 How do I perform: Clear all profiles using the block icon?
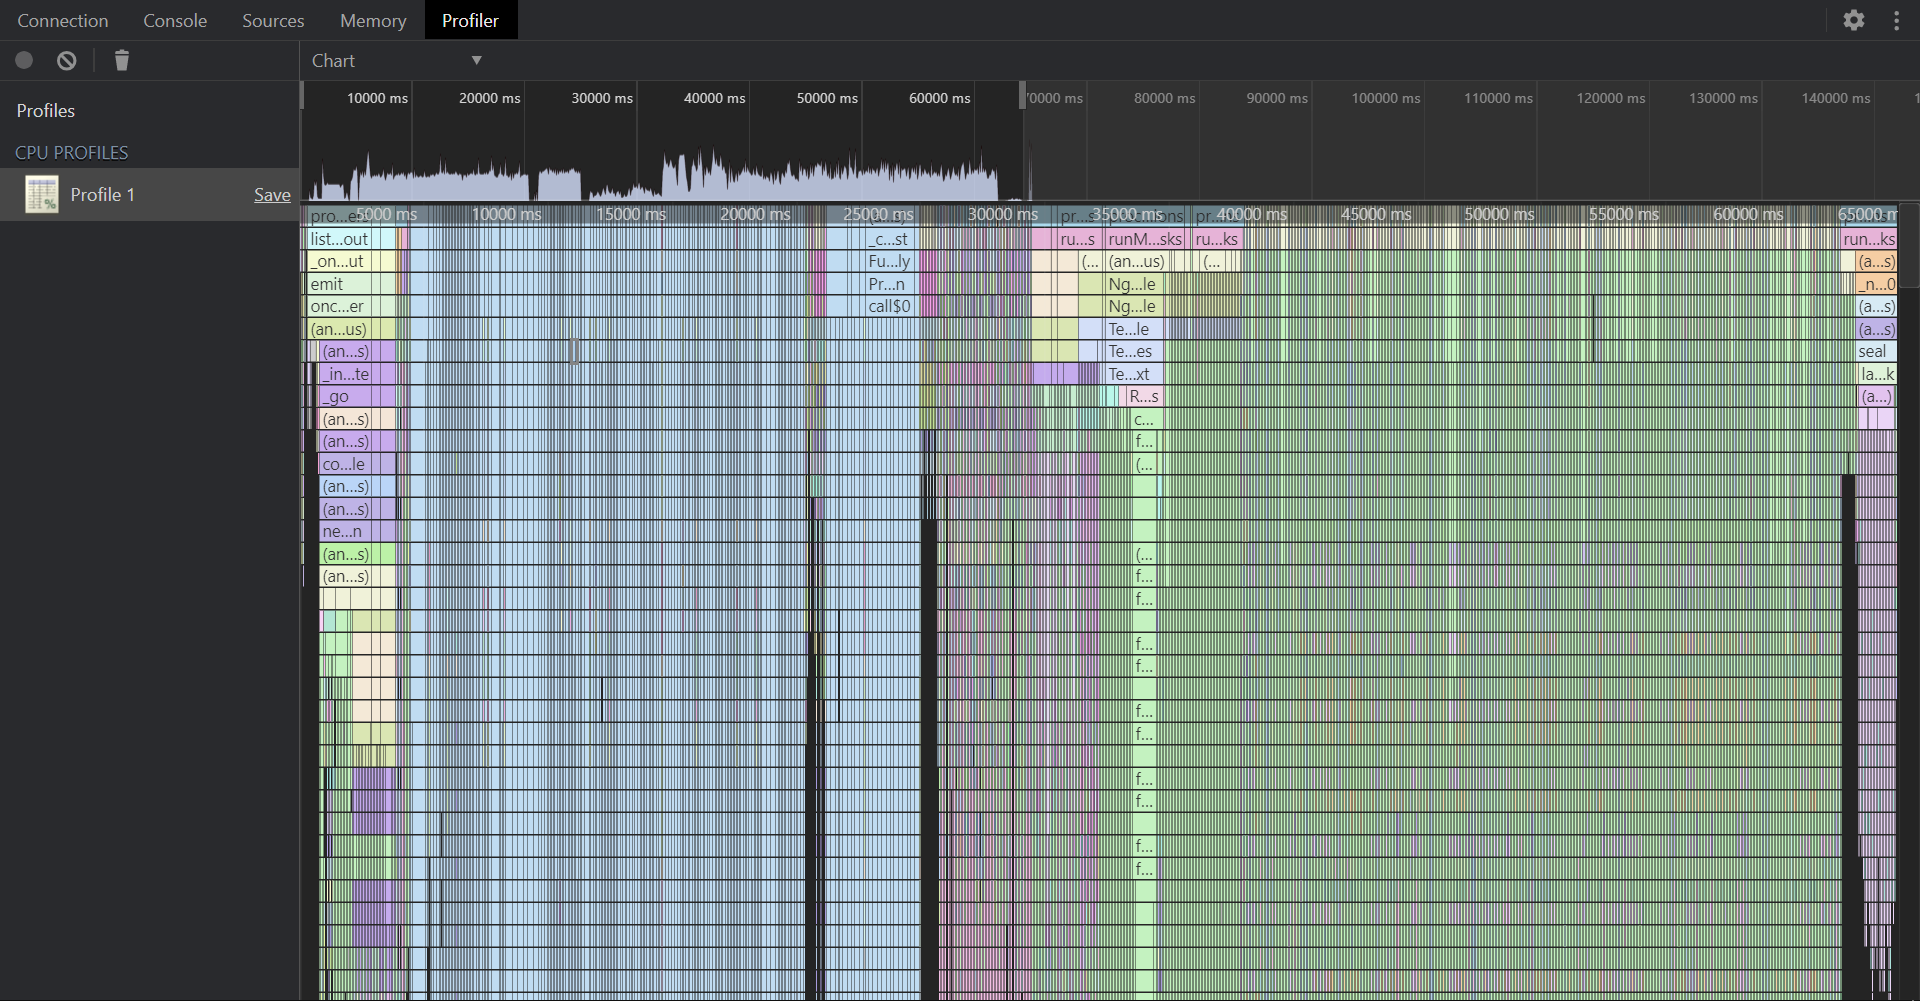[x=66, y=60]
